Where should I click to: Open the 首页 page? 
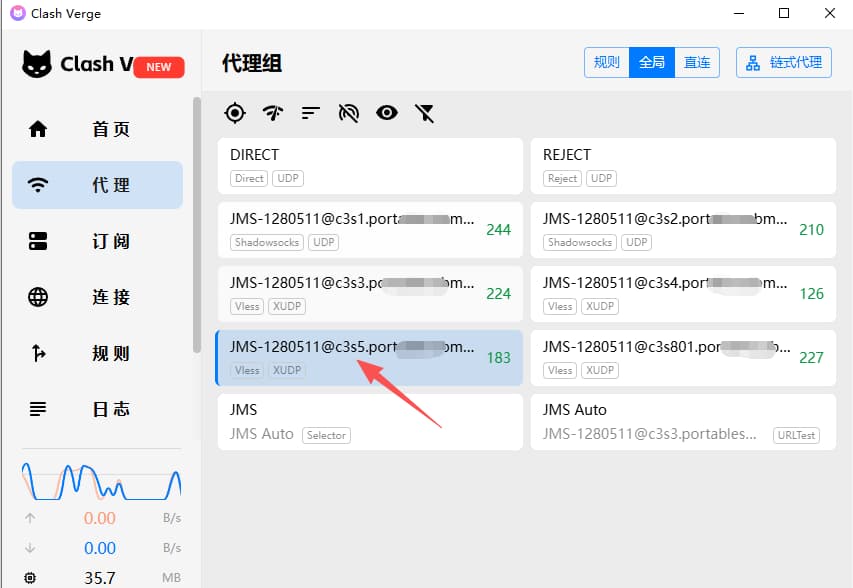[97, 129]
